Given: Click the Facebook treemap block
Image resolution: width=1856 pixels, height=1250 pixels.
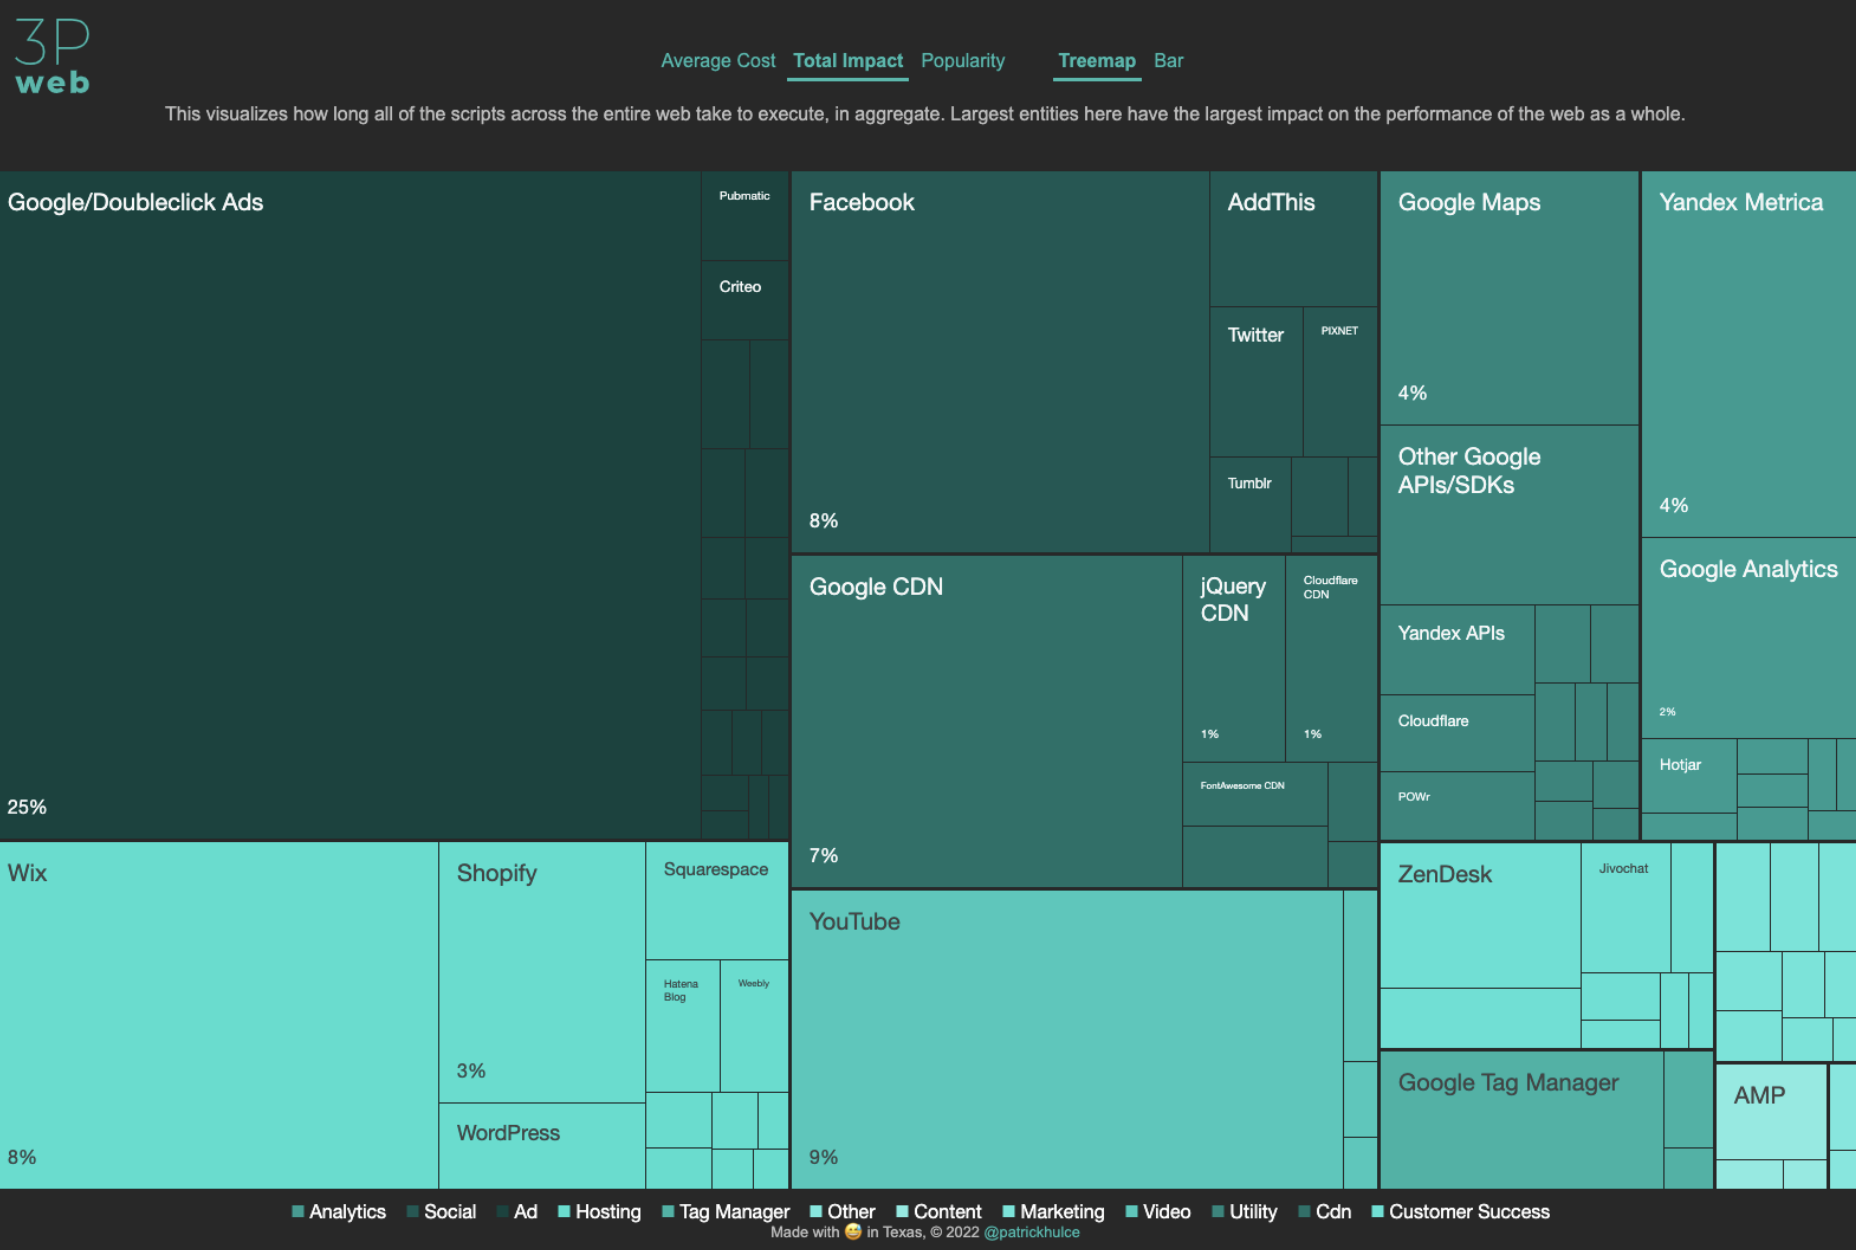Looking at the screenshot, I should pos(1000,362).
